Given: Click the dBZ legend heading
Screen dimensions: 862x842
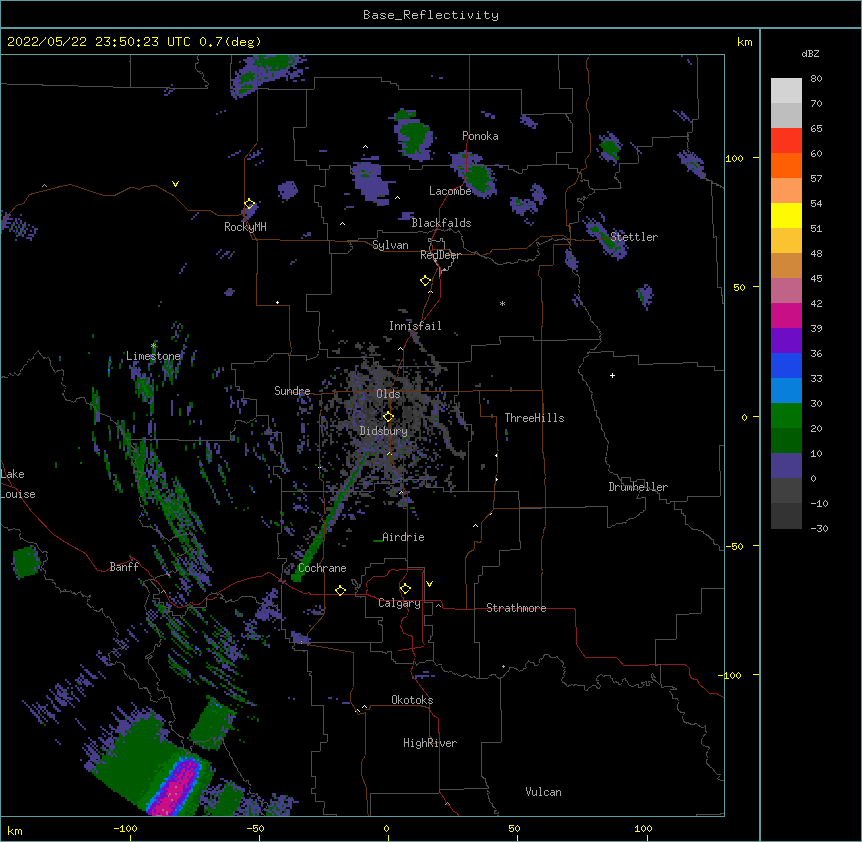Looking at the screenshot, I should pyautogui.click(x=810, y=53).
